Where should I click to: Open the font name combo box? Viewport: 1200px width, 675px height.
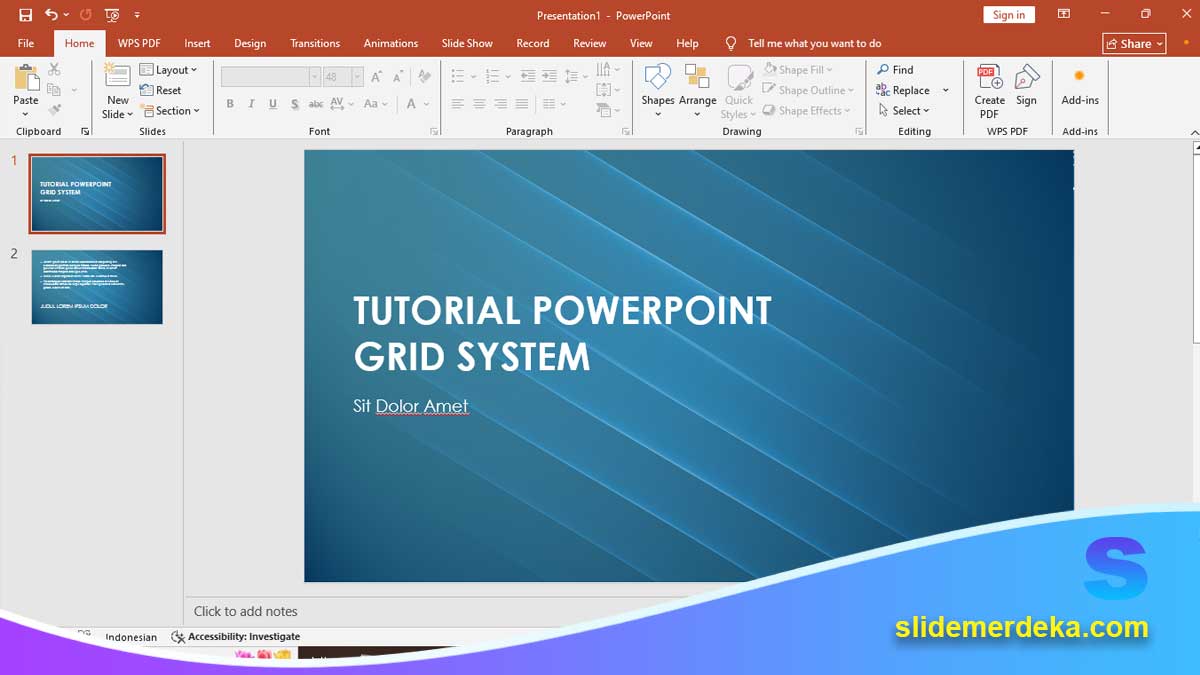[x=270, y=76]
